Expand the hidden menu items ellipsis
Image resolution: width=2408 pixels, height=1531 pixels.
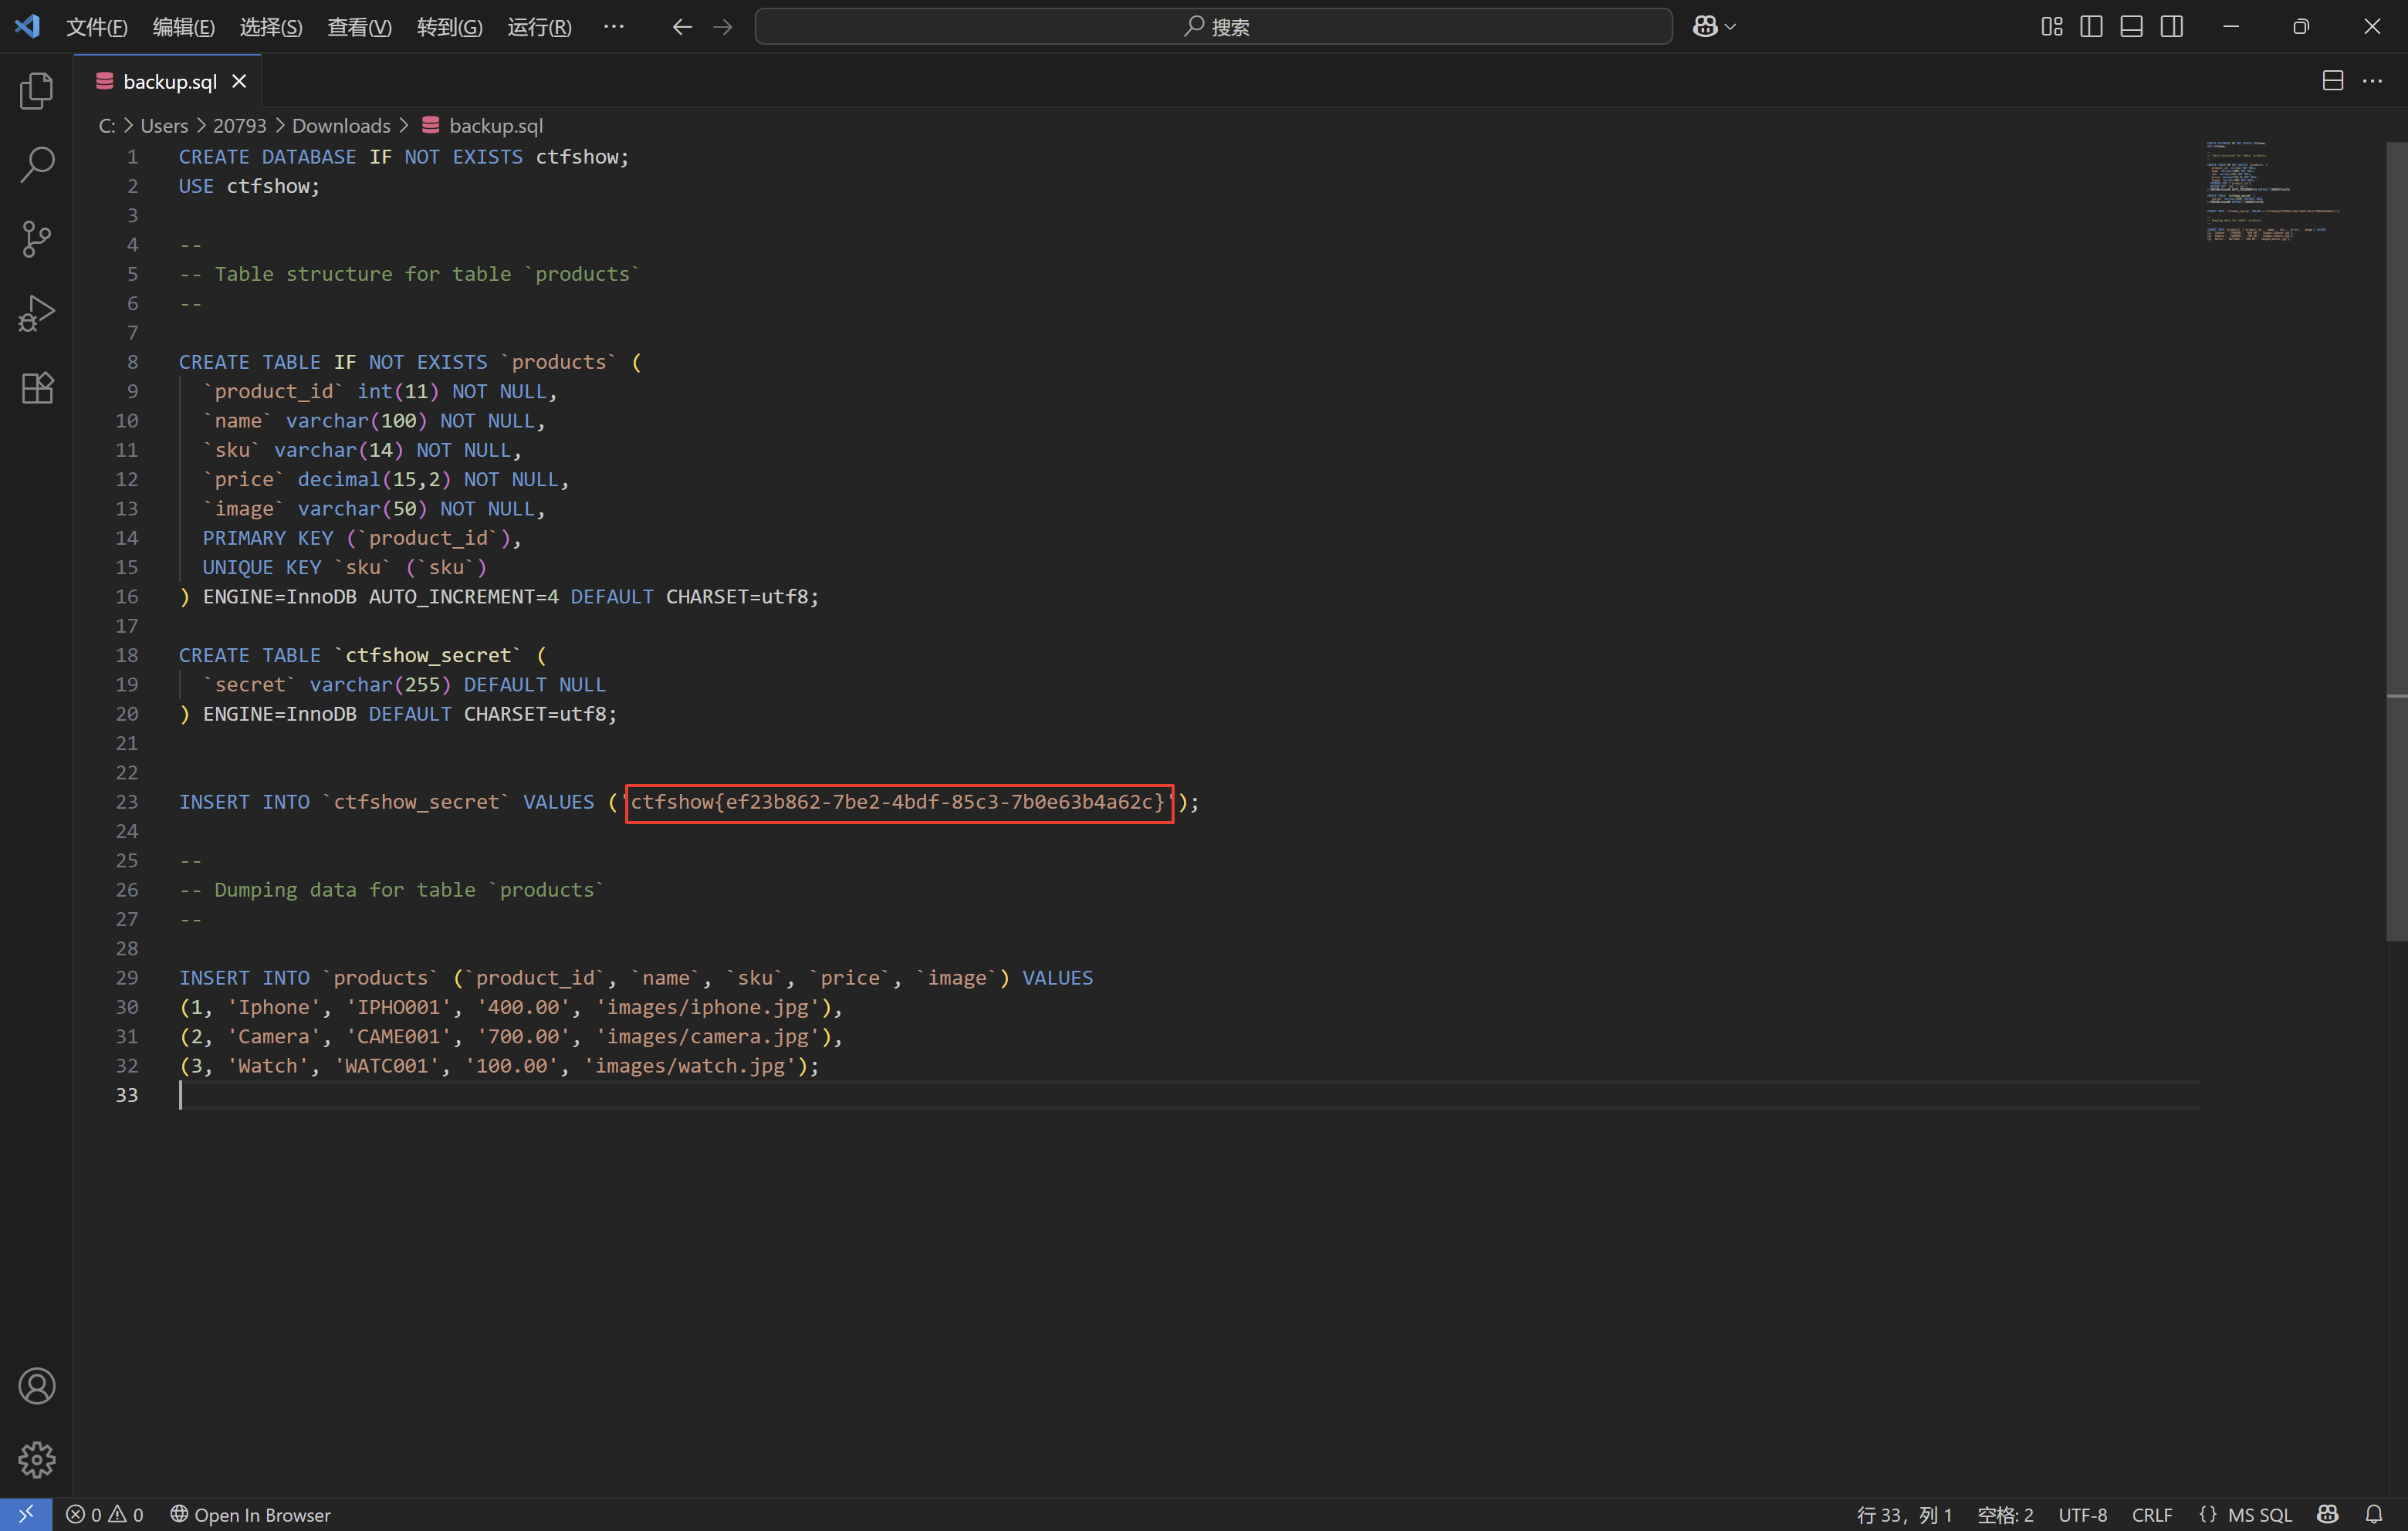coord(614,27)
